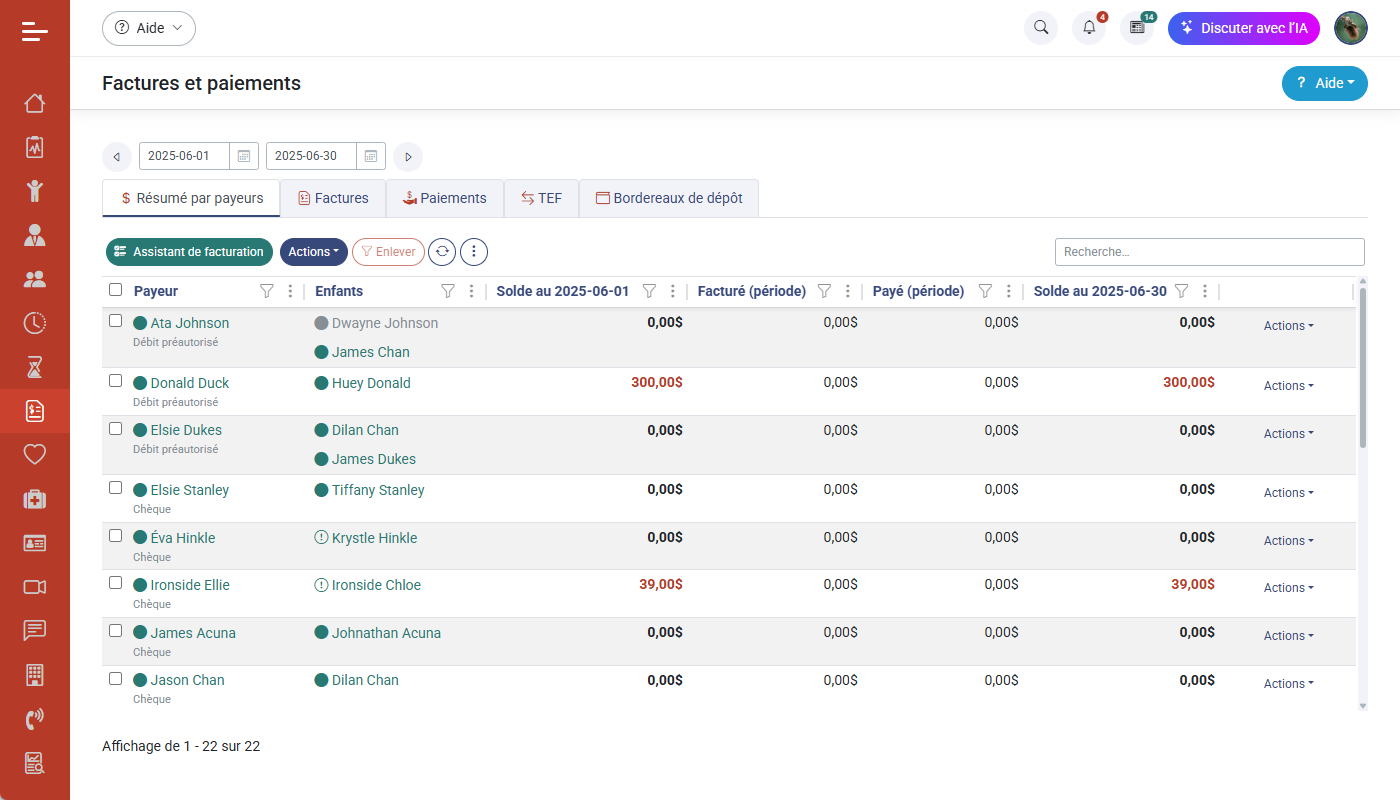Viewport: 1400px width, 800px height.
Task: Select the video camera icon in the sidebar
Action: 35,587
